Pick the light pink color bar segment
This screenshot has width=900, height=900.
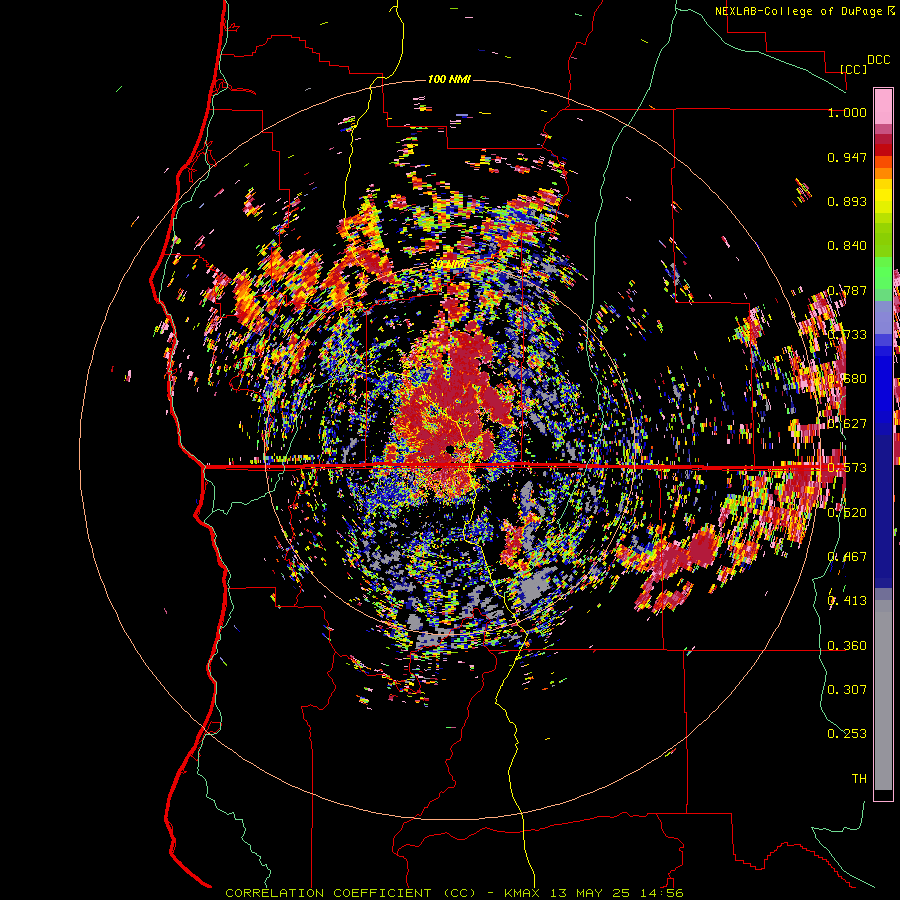click(883, 106)
